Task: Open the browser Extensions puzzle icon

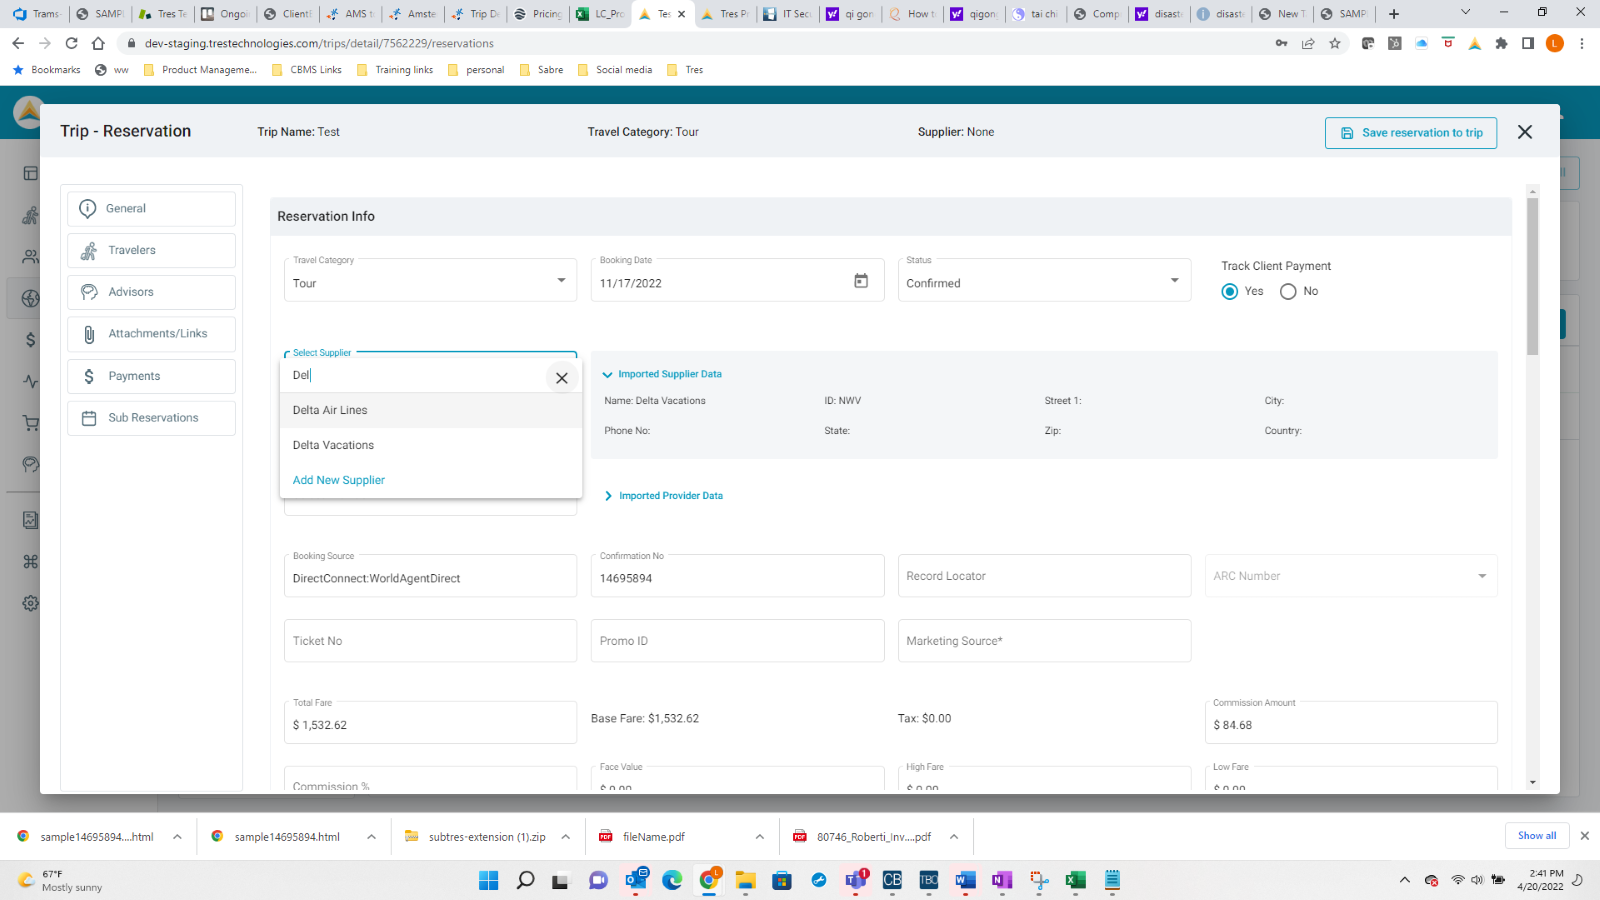Action: pyautogui.click(x=1501, y=43)
